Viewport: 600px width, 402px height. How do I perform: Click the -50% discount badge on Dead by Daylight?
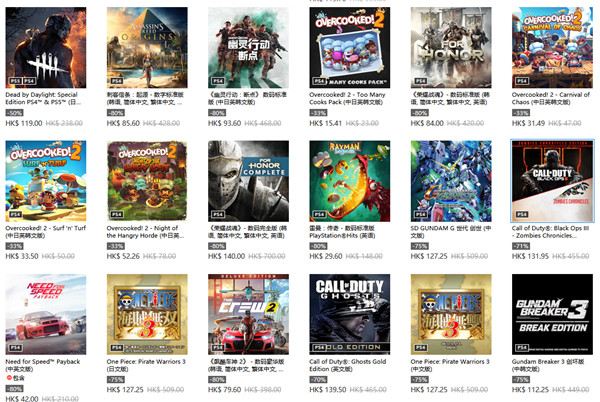click(x=14, y=113)
